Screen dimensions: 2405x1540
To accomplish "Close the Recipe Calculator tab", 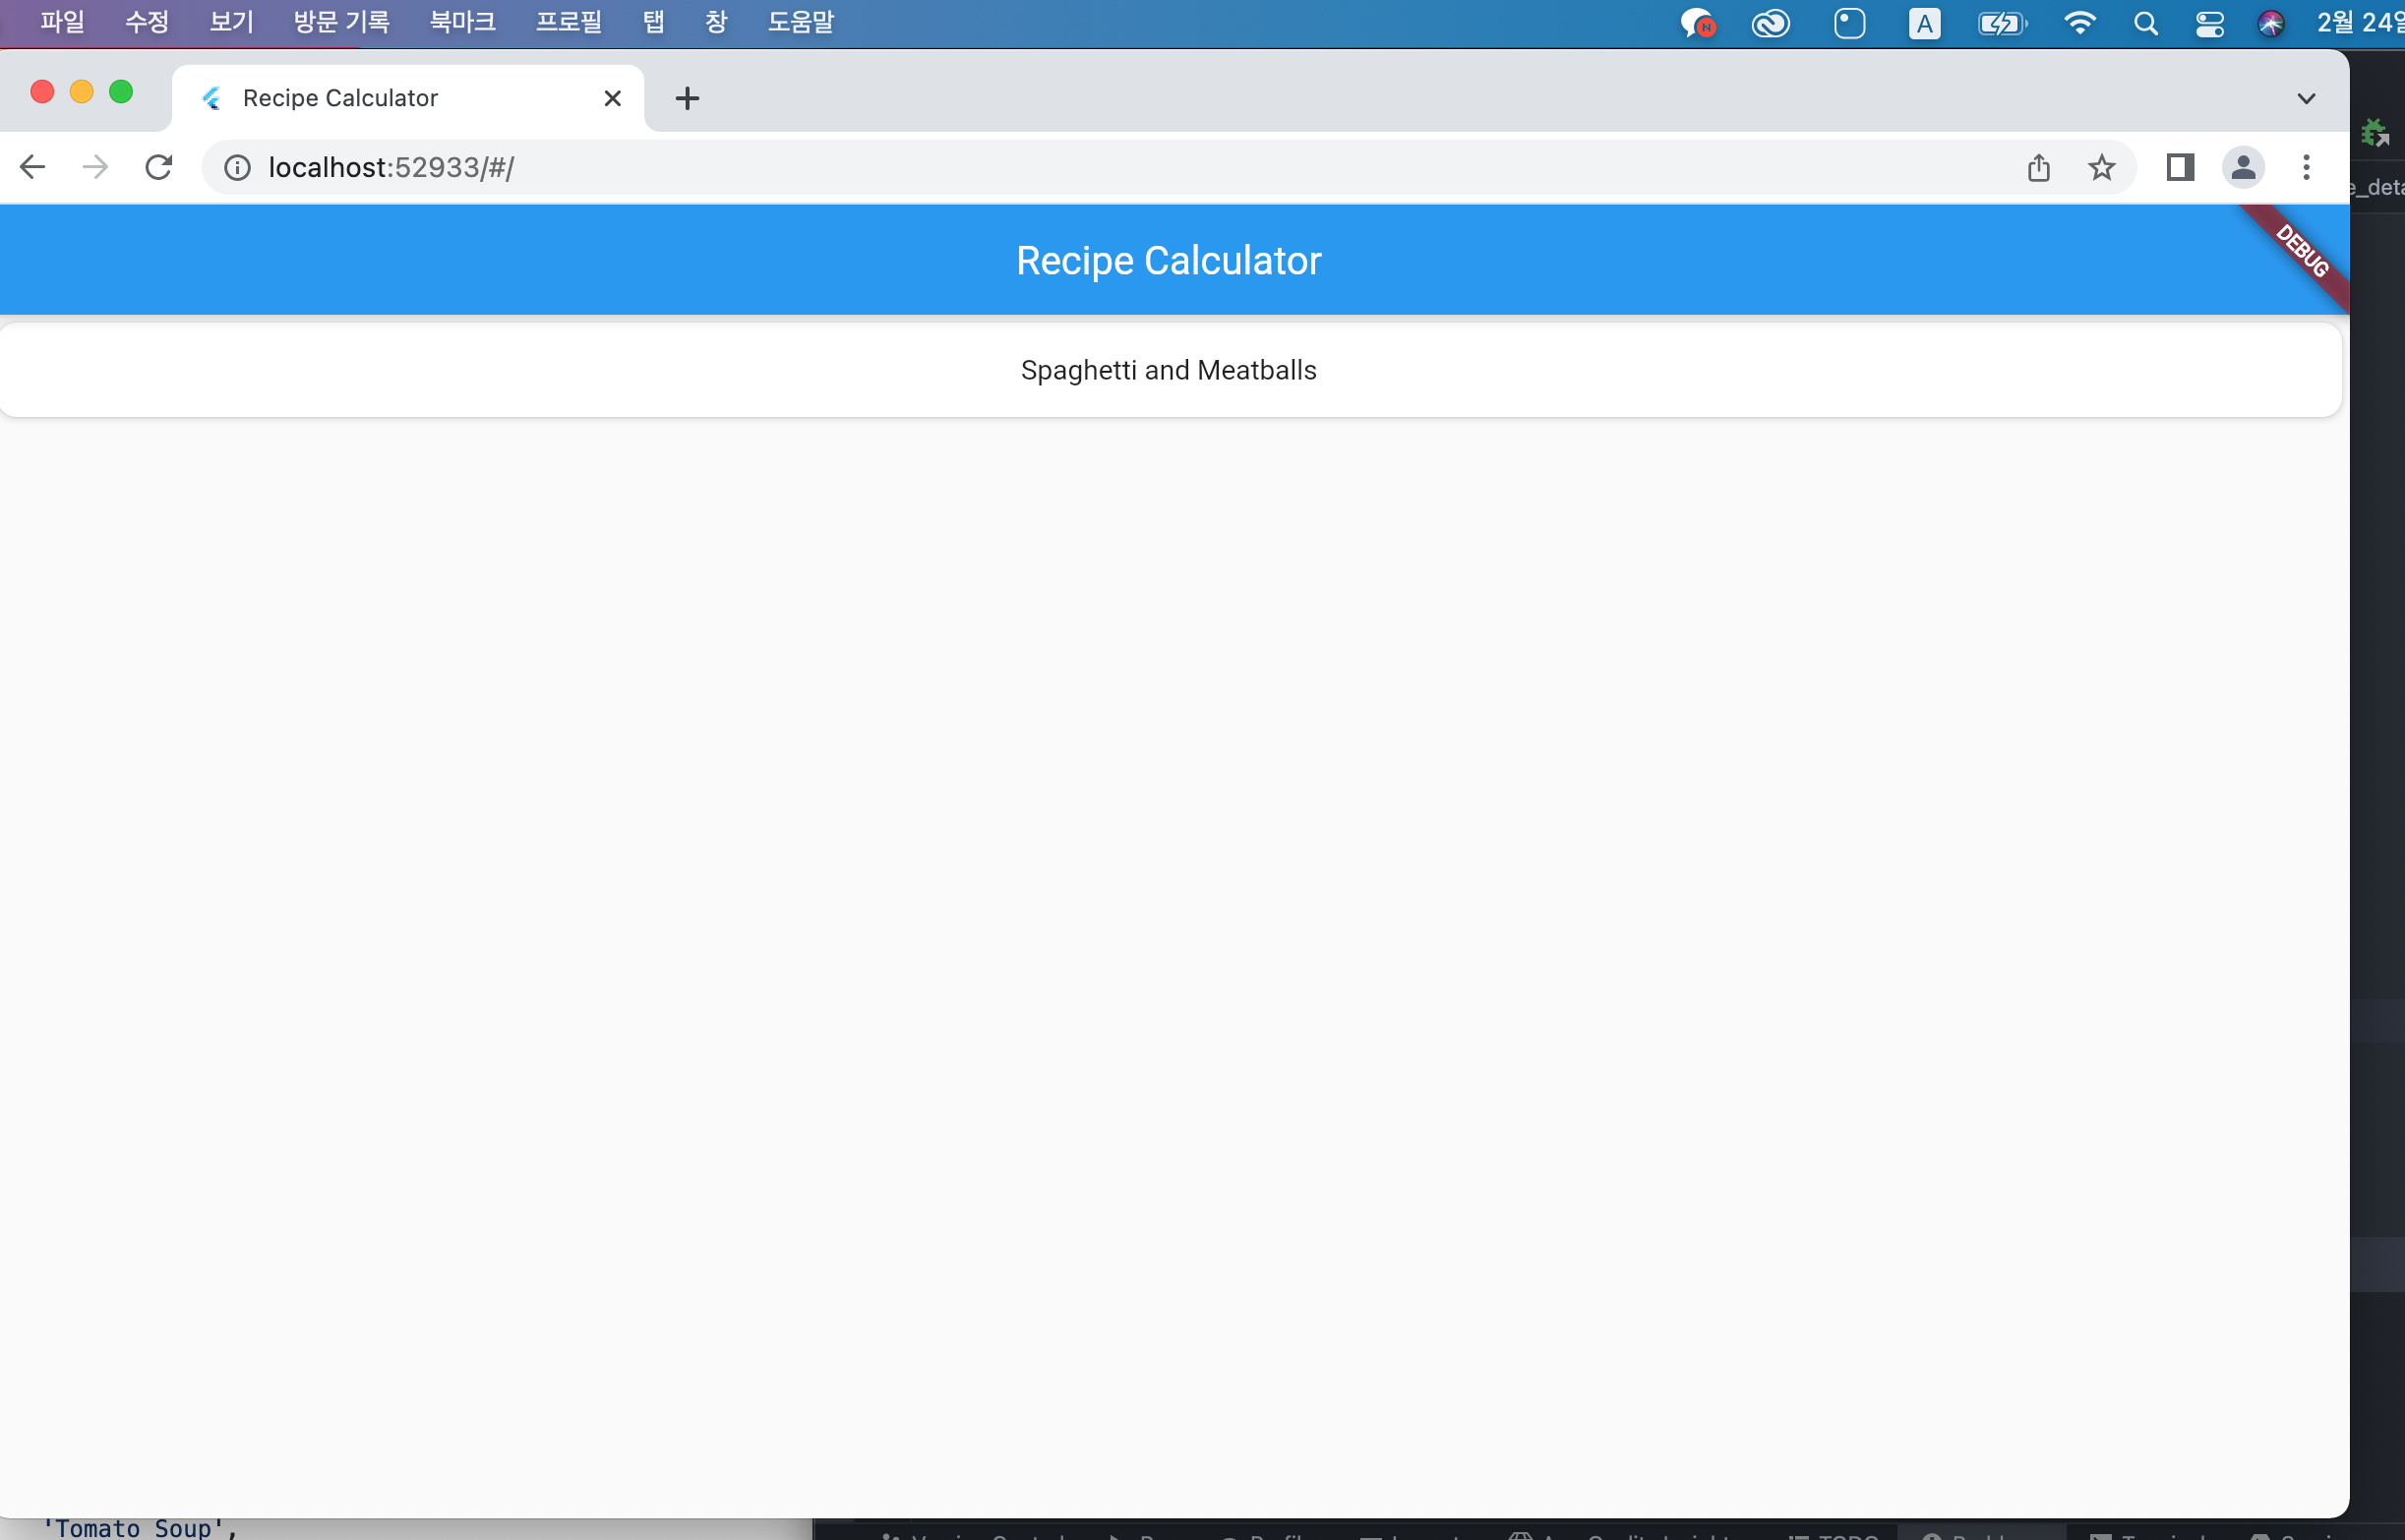I will (x=612, y=98).
